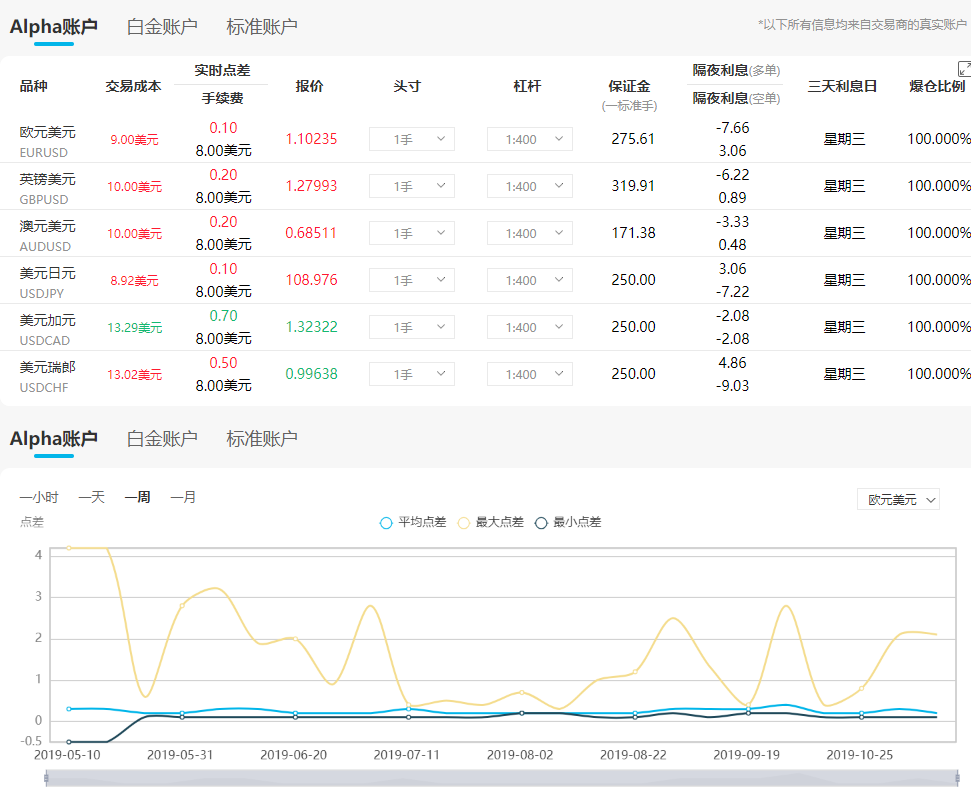Toggle the 最小点差 series in chart legend
The width and height of the screenshot is (971, 792).
[567, 522]
